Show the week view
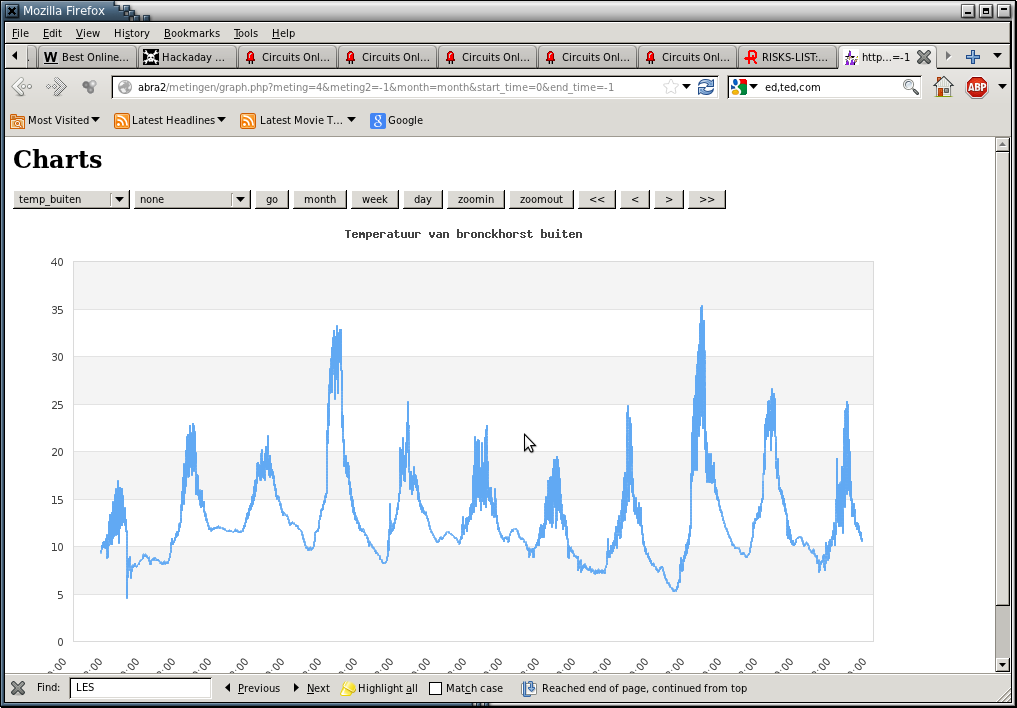This screenshot has width=1017, height=708. coord(375,199)
